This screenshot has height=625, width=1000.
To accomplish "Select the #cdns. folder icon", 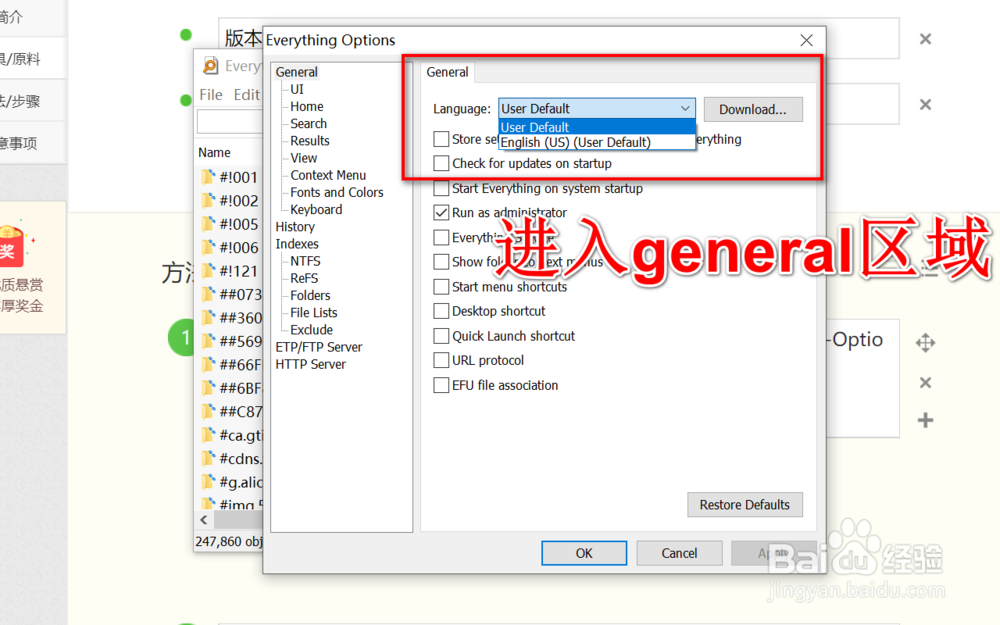I will (x=208, y=458).
